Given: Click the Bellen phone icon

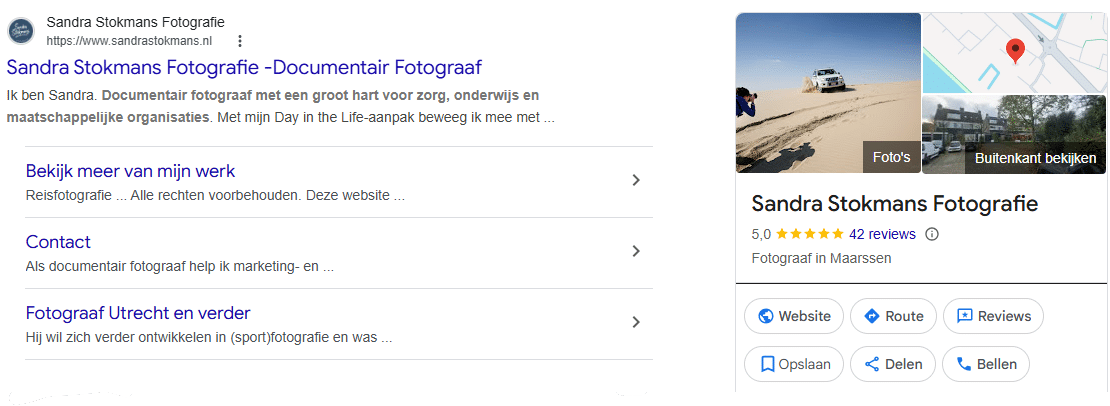Looking at the screenshot, I should (964, 364).
